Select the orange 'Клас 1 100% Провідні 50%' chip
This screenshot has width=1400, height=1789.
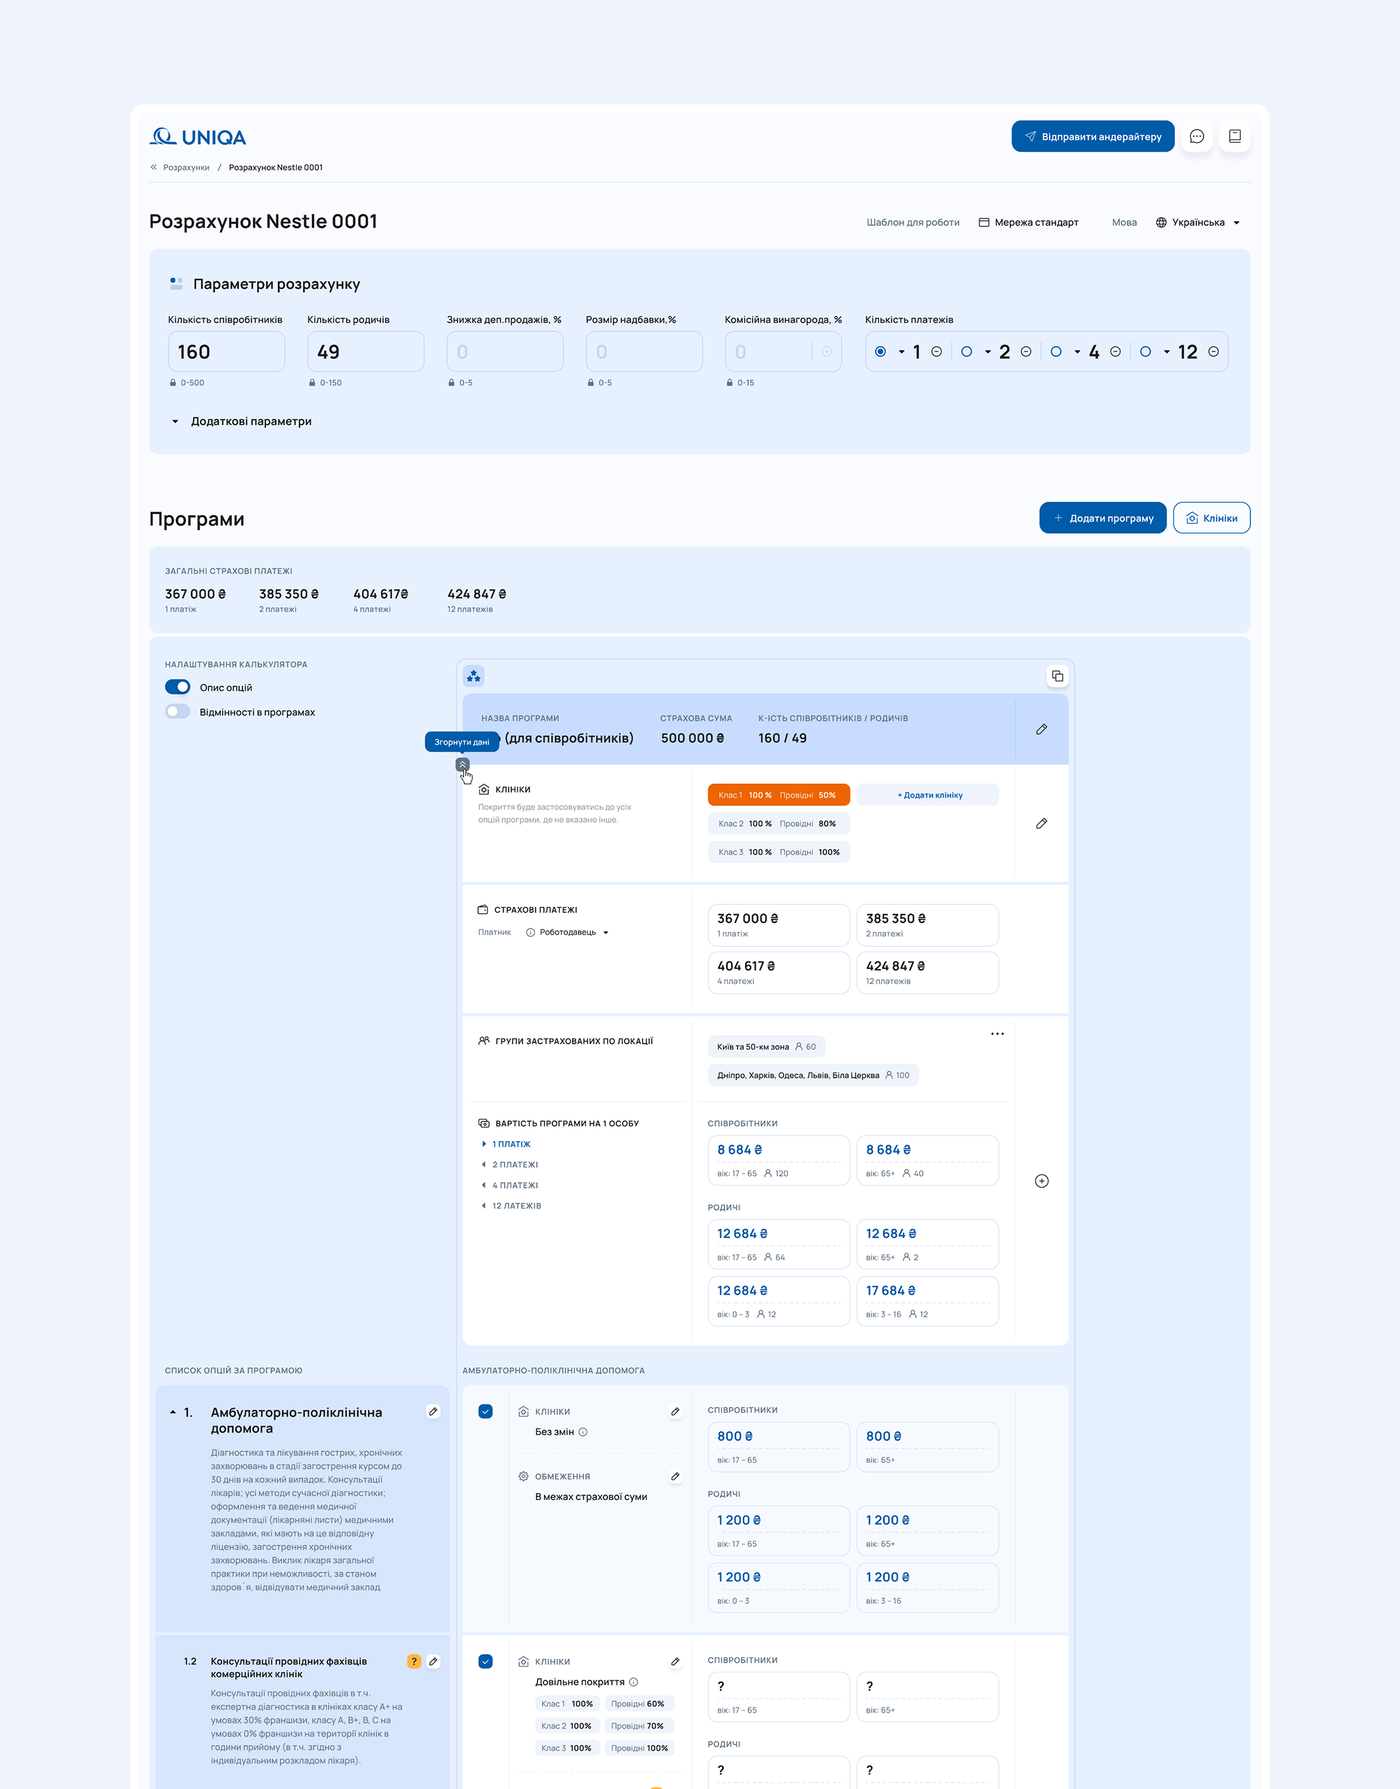click(x=779, y=795)
